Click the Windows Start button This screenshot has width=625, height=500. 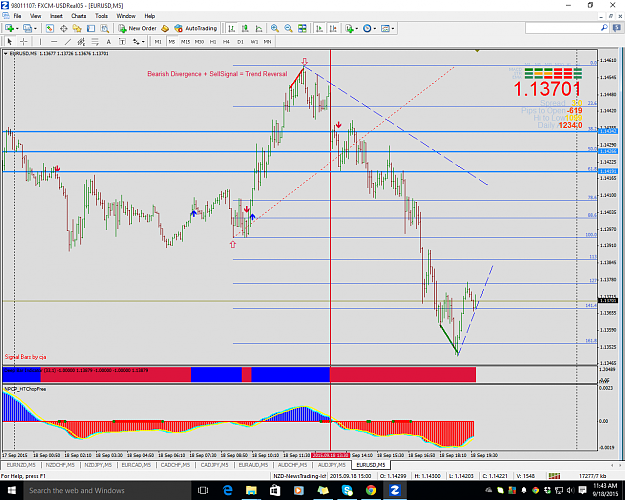pos(12,490)
